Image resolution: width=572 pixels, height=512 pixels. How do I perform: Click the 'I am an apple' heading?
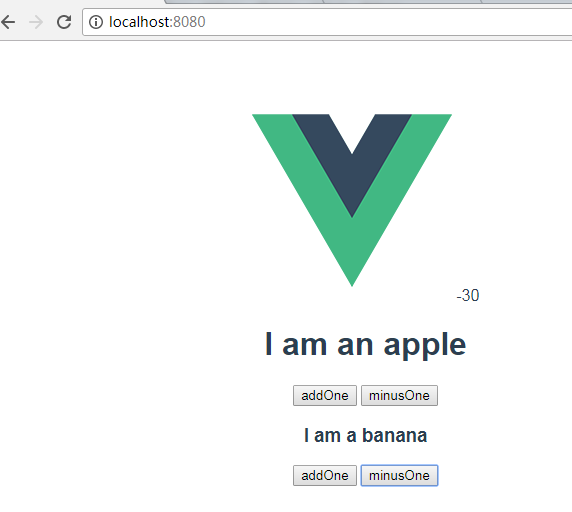pos(366,344)
